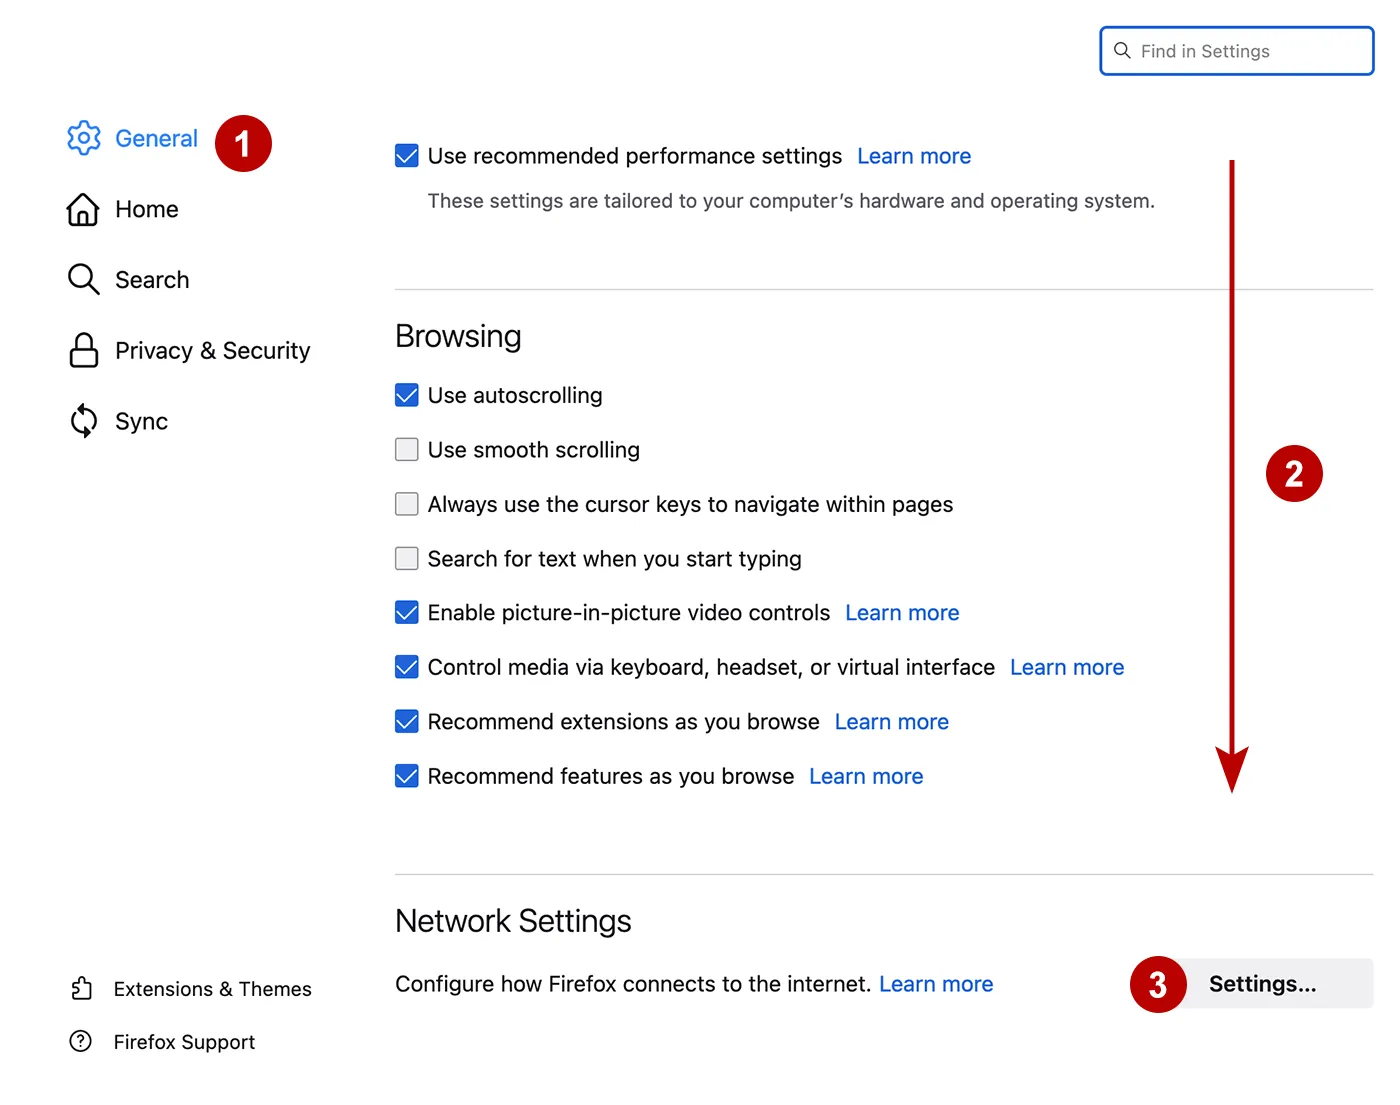Open Learn more about media control

tap(1066, 667)
